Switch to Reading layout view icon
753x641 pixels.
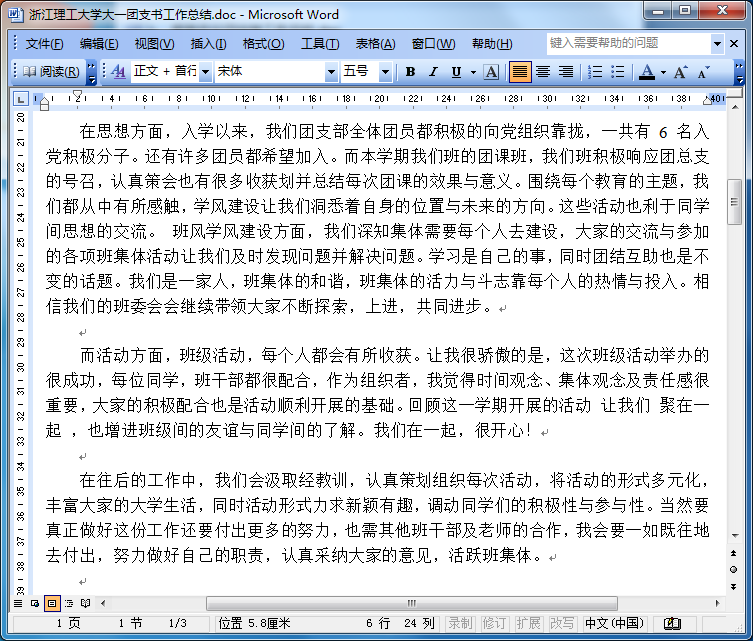coord(85,604)
